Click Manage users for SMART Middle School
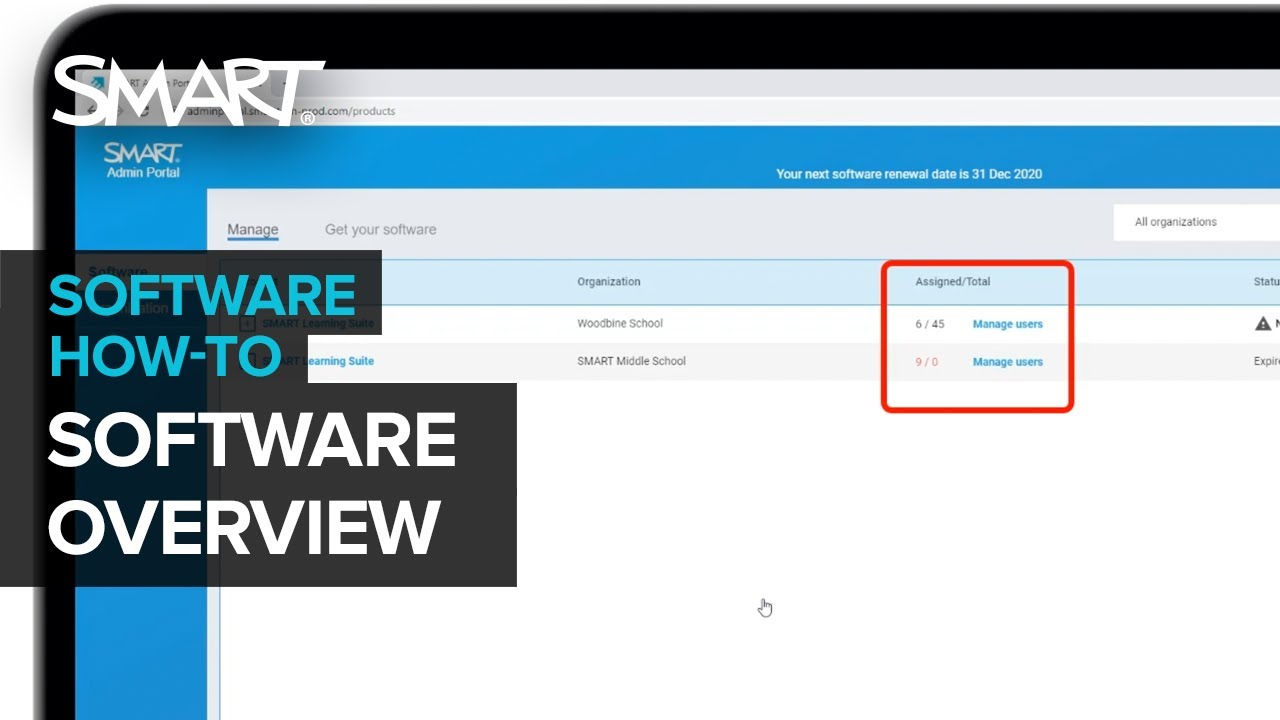This screenshot has height=720, width=1280. coord(1007,362)
